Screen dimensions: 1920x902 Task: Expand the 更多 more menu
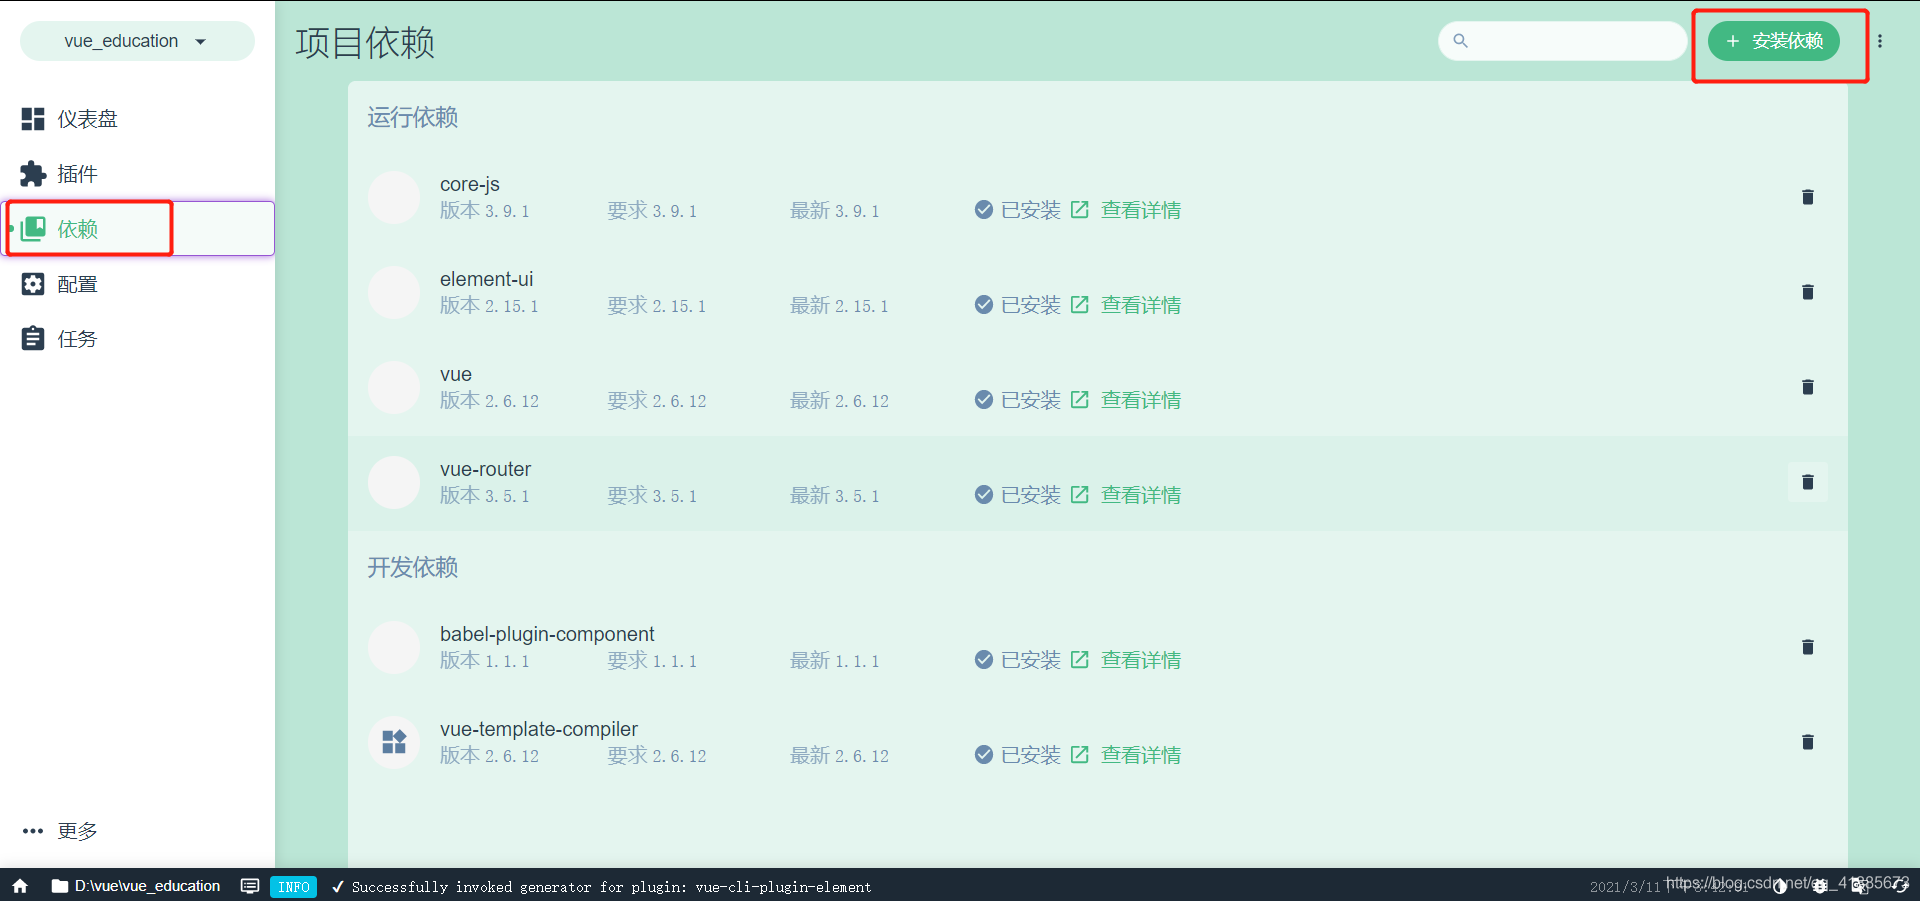[x=137, y=831]
